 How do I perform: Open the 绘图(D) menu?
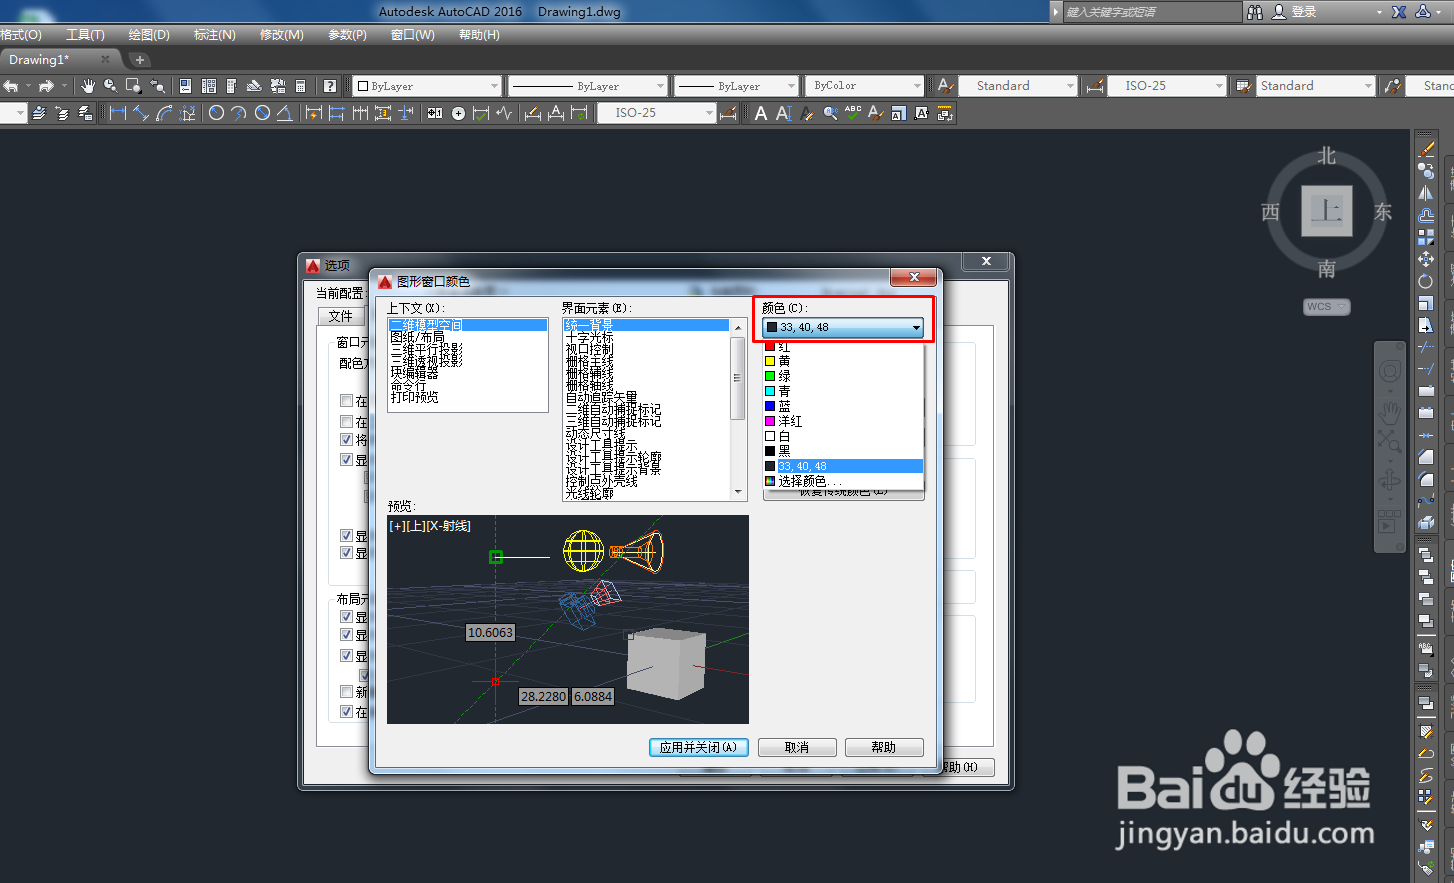pos(149,35)
